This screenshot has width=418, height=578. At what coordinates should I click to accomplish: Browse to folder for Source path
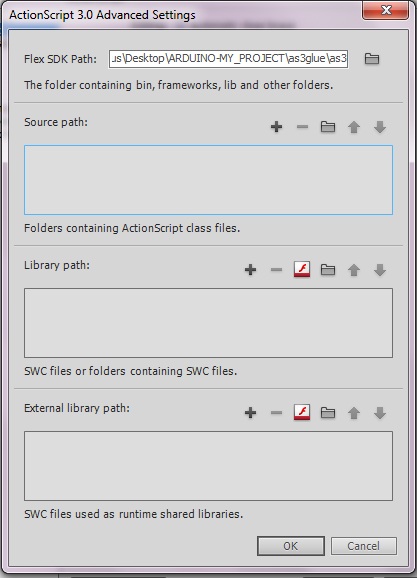[328, 127]
